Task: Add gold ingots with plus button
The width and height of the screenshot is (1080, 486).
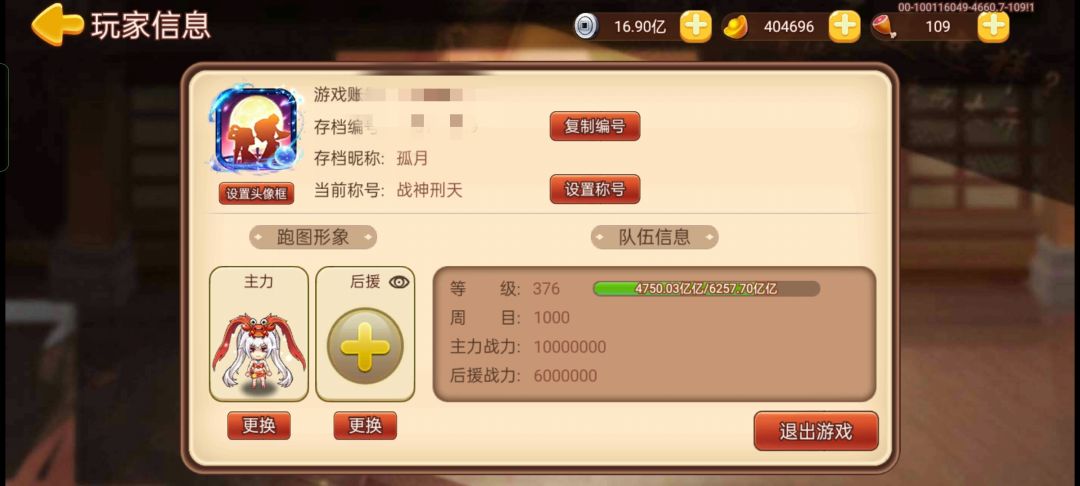Action: coord(844,27)
